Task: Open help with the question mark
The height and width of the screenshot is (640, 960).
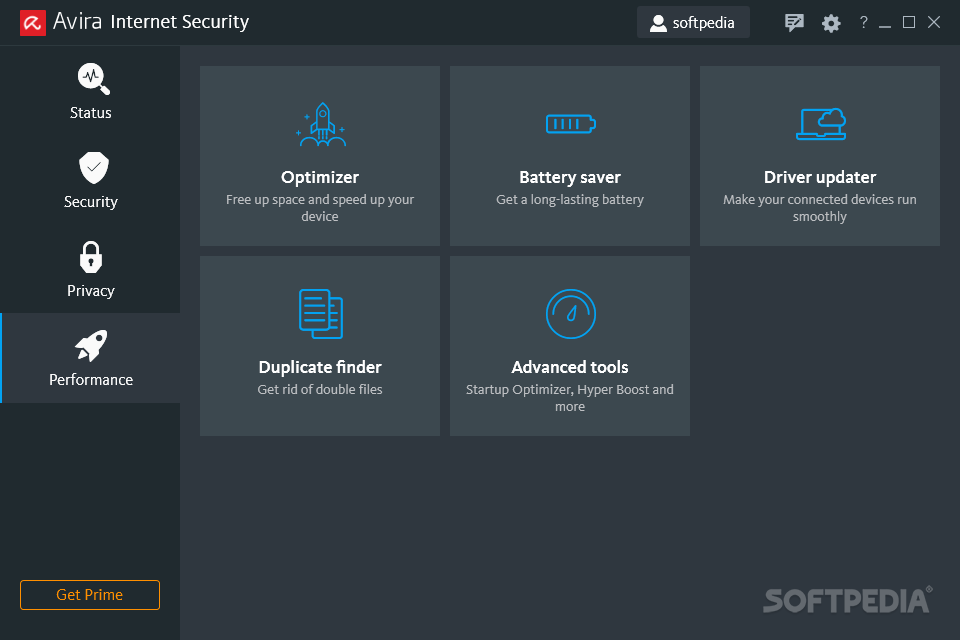Action: (863, 22)
